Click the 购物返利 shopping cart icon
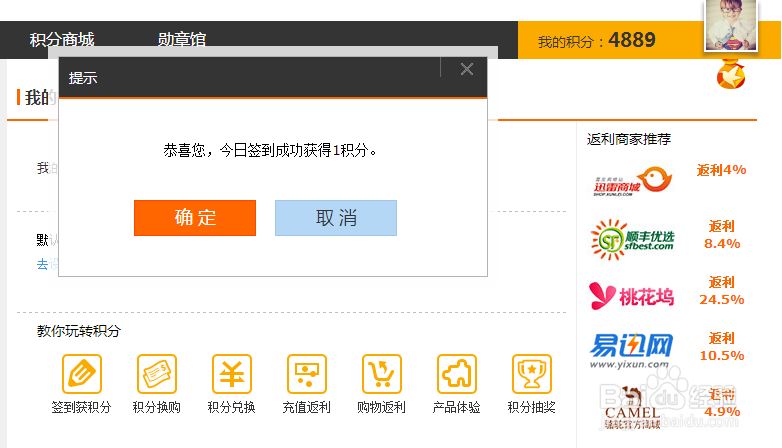 pyautogui.click(x=382, y=374)
